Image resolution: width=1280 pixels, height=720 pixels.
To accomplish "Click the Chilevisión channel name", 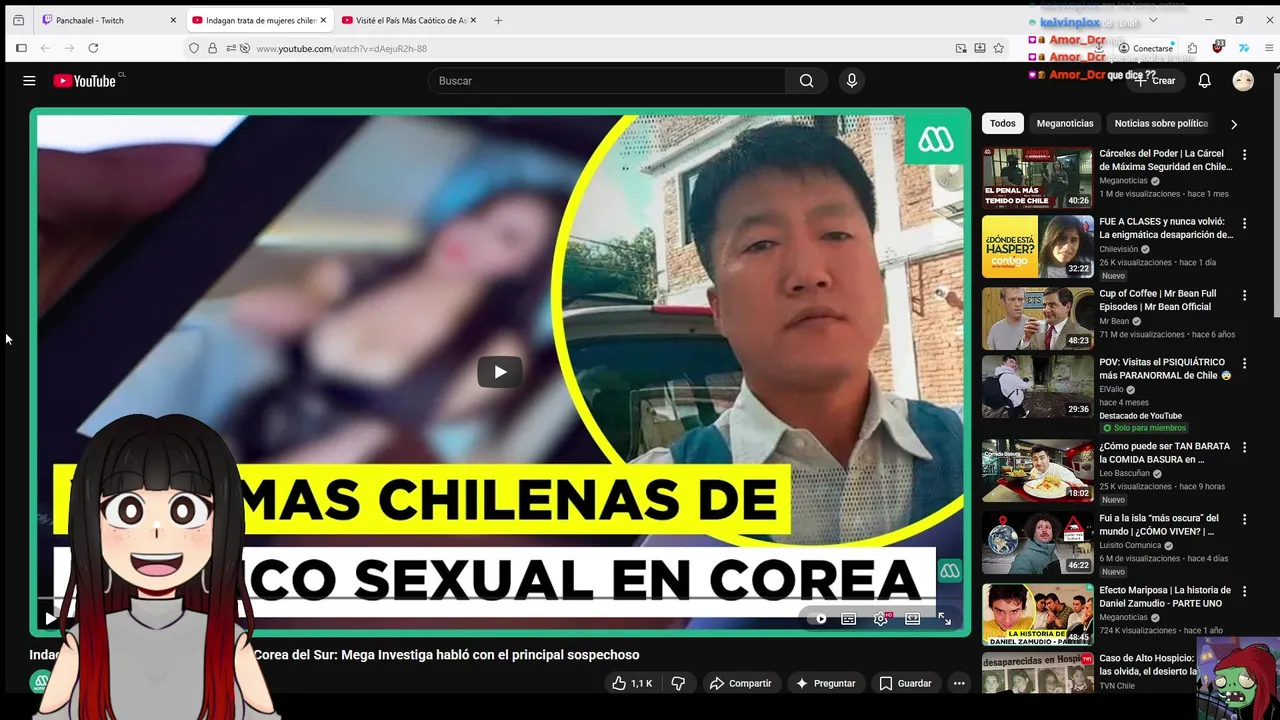I will [1118, 249].
